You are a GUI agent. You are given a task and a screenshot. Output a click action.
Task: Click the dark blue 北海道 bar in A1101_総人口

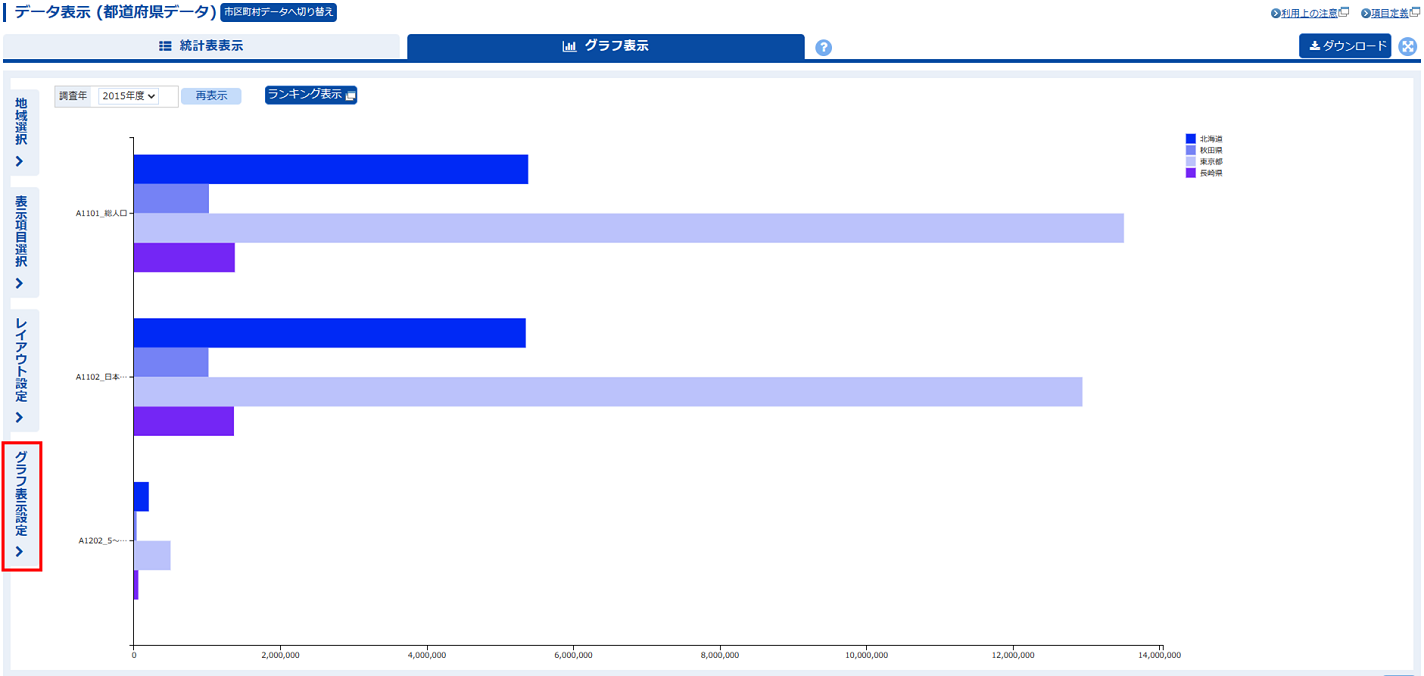pos(331,169)
